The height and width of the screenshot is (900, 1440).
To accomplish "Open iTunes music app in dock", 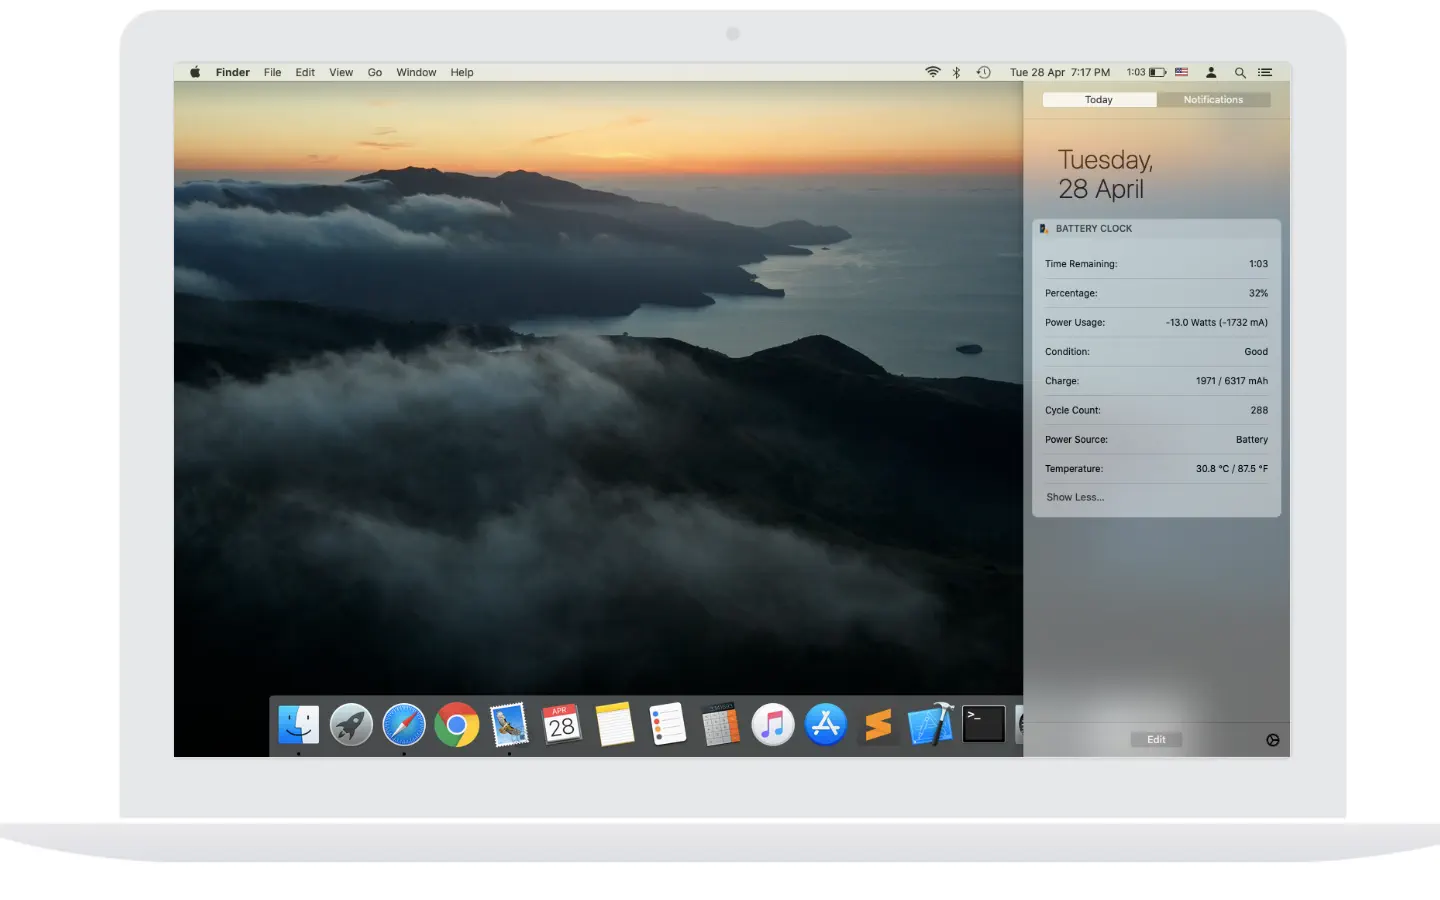I will coord(773,725).
